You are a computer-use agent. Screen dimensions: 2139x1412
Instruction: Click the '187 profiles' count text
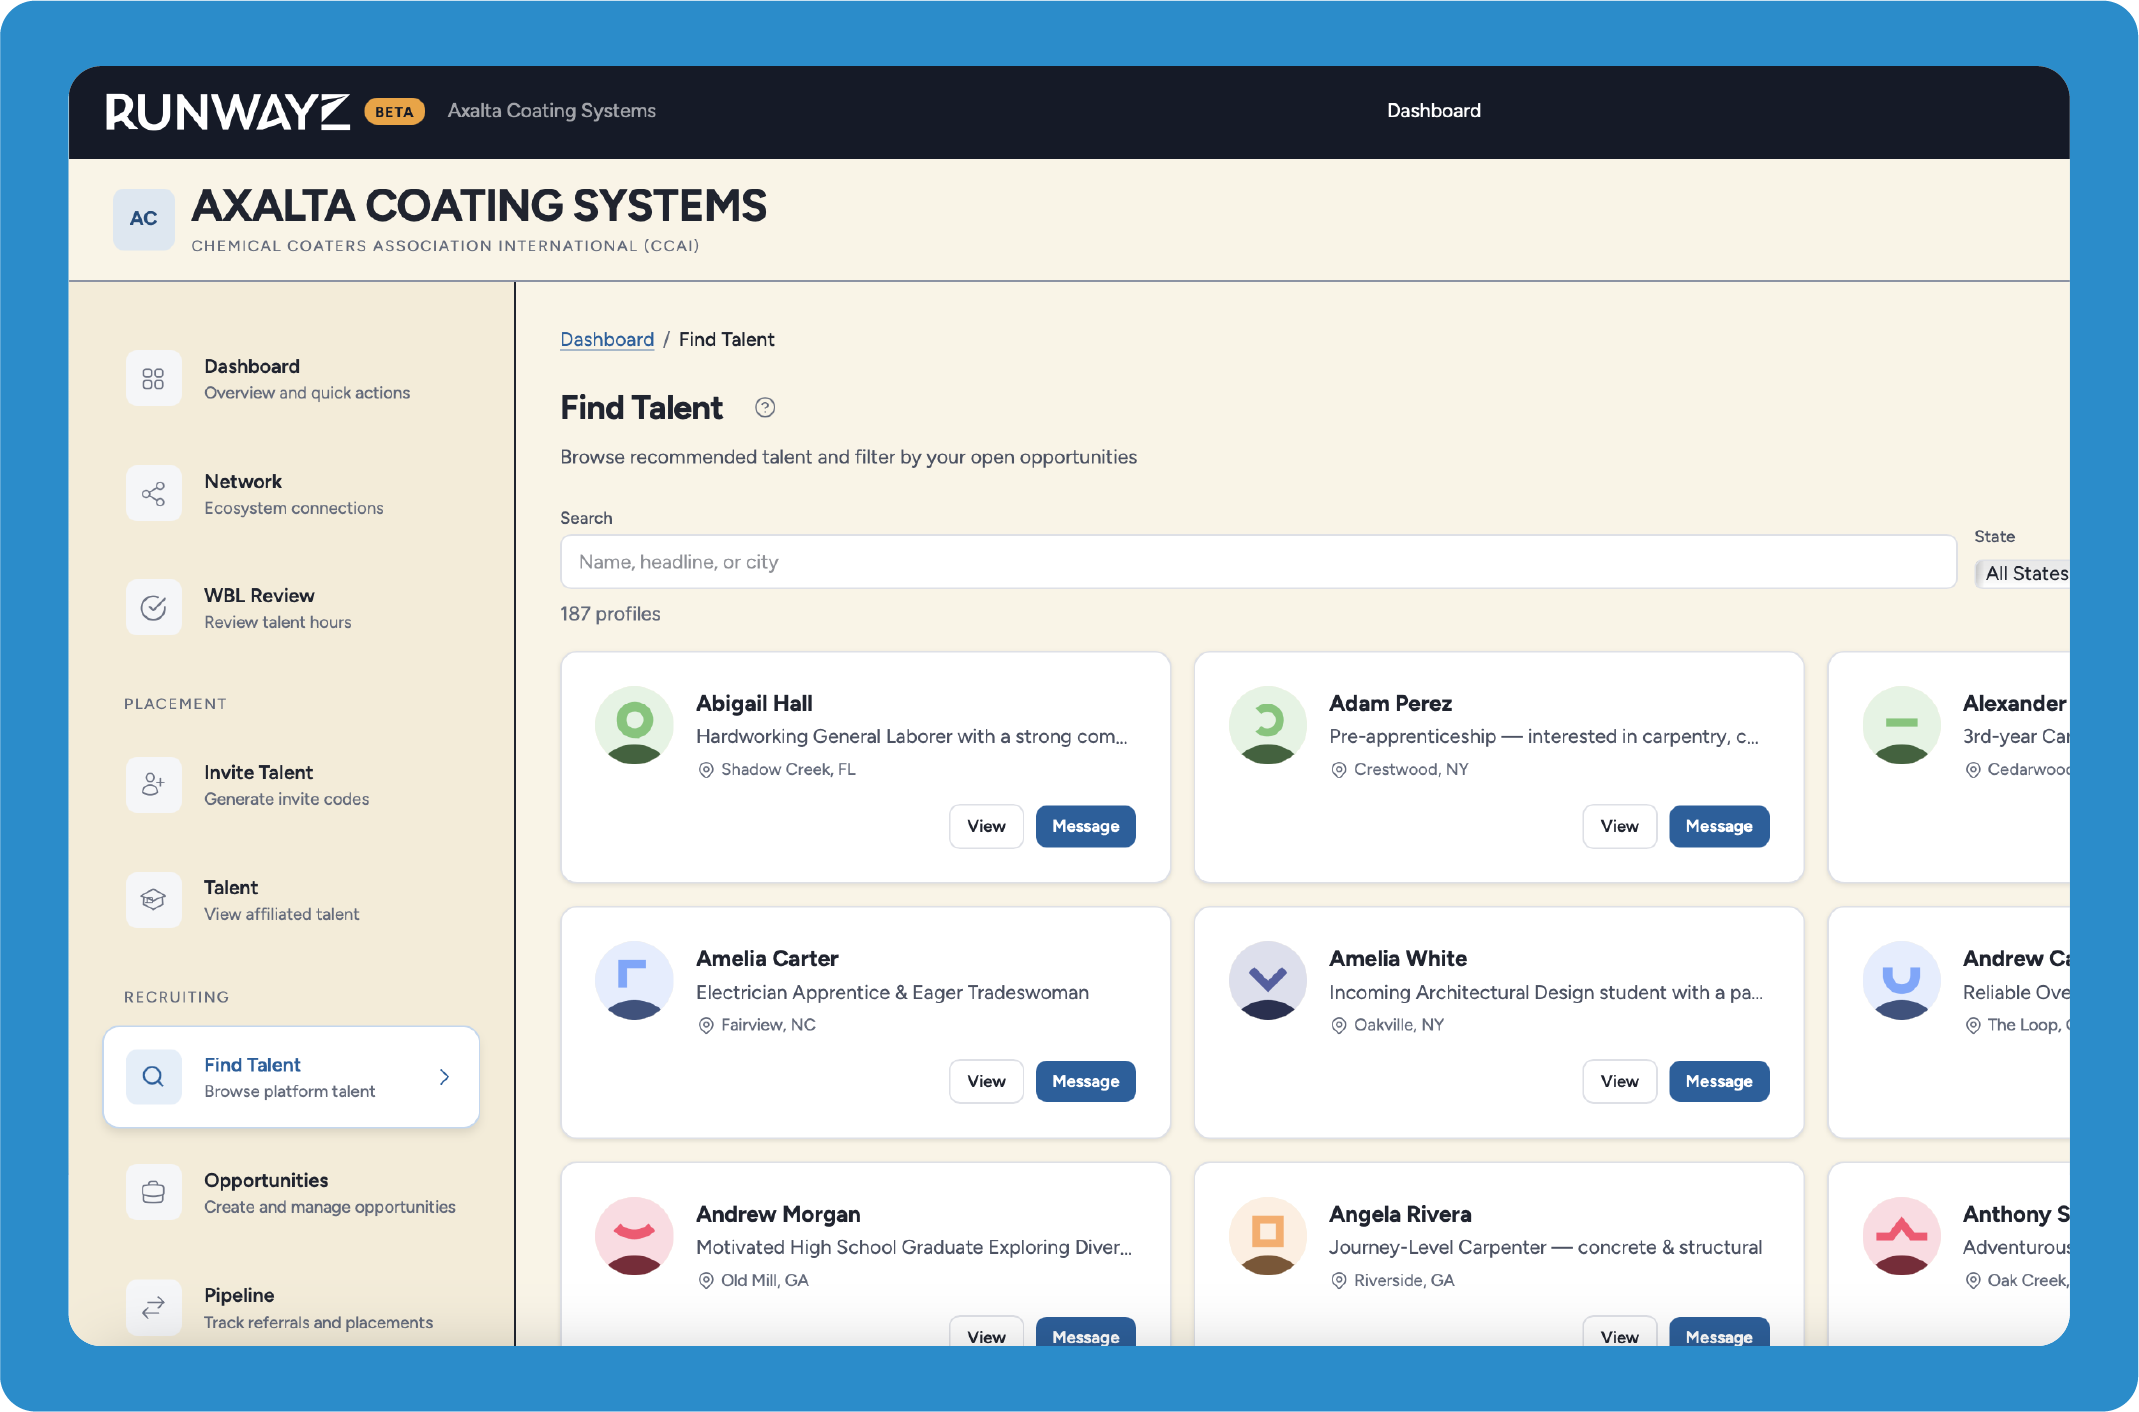(610, 614)
